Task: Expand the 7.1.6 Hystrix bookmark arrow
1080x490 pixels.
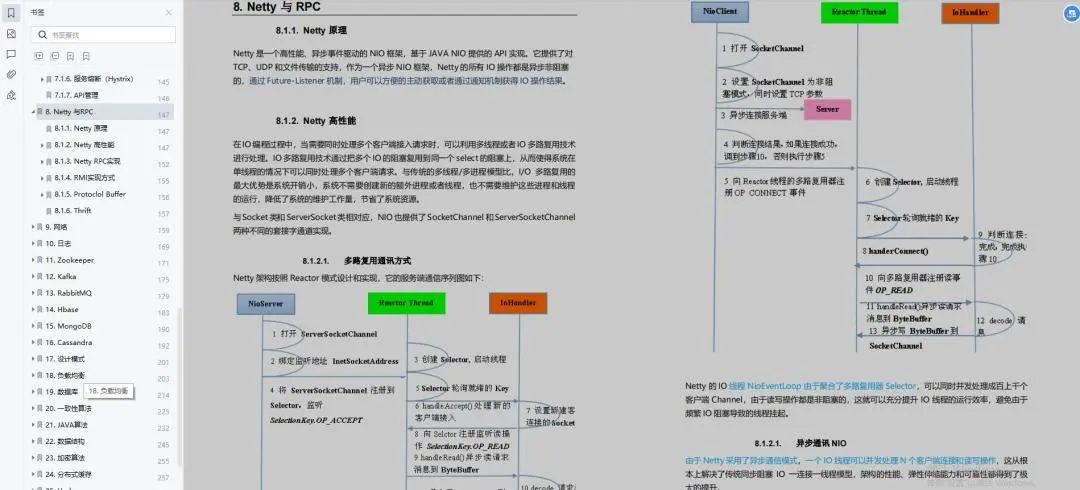Action: point(42,79)
